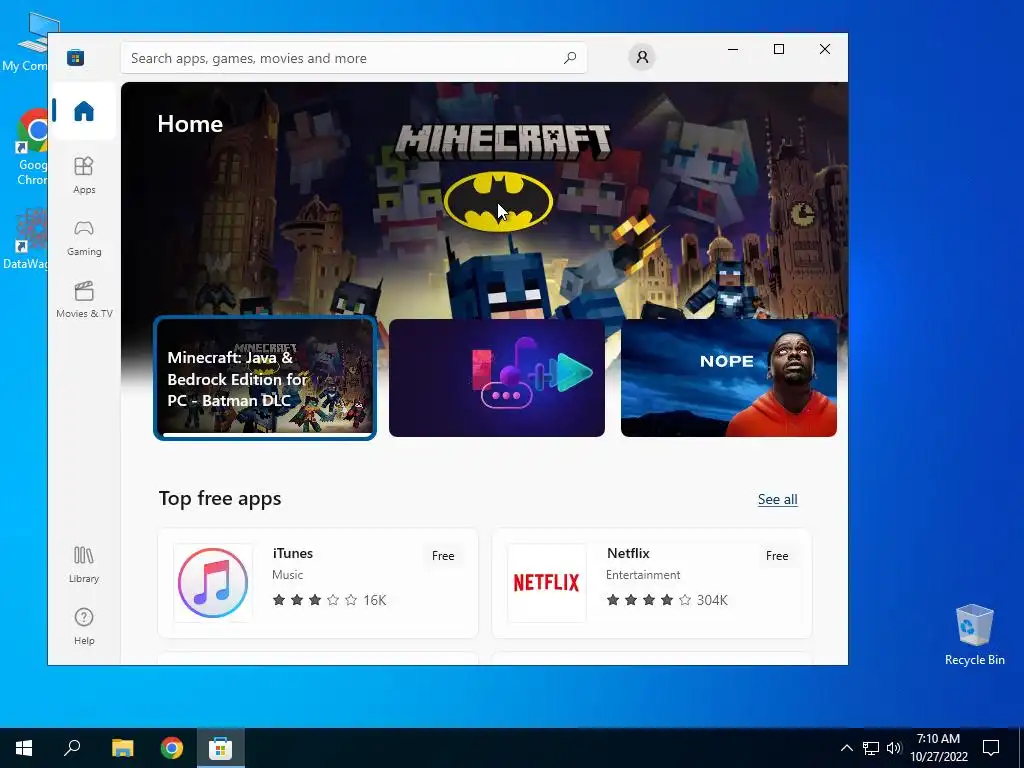Focus the Search apps, games, movies field

[x=353, y=58]
